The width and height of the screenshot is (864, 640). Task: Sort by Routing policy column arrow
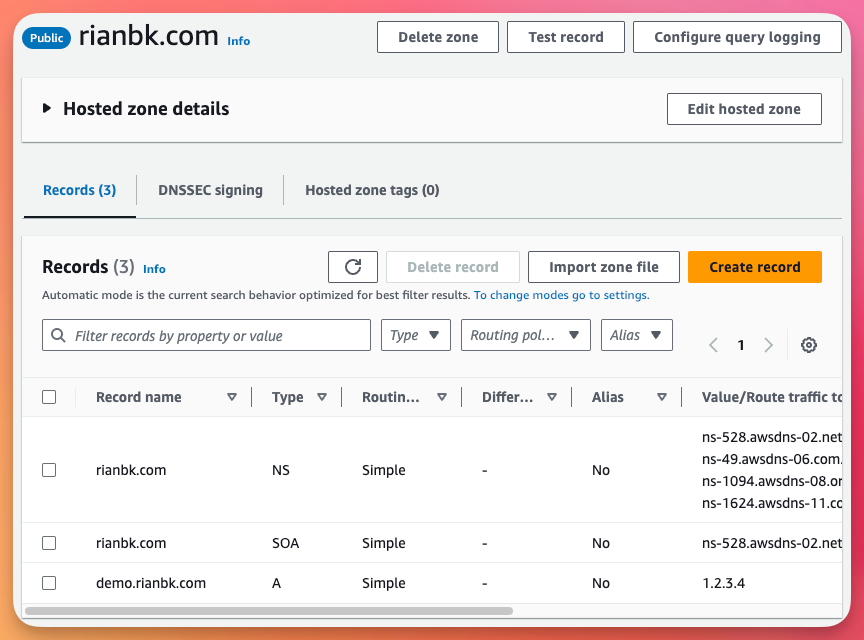point(442,397)
